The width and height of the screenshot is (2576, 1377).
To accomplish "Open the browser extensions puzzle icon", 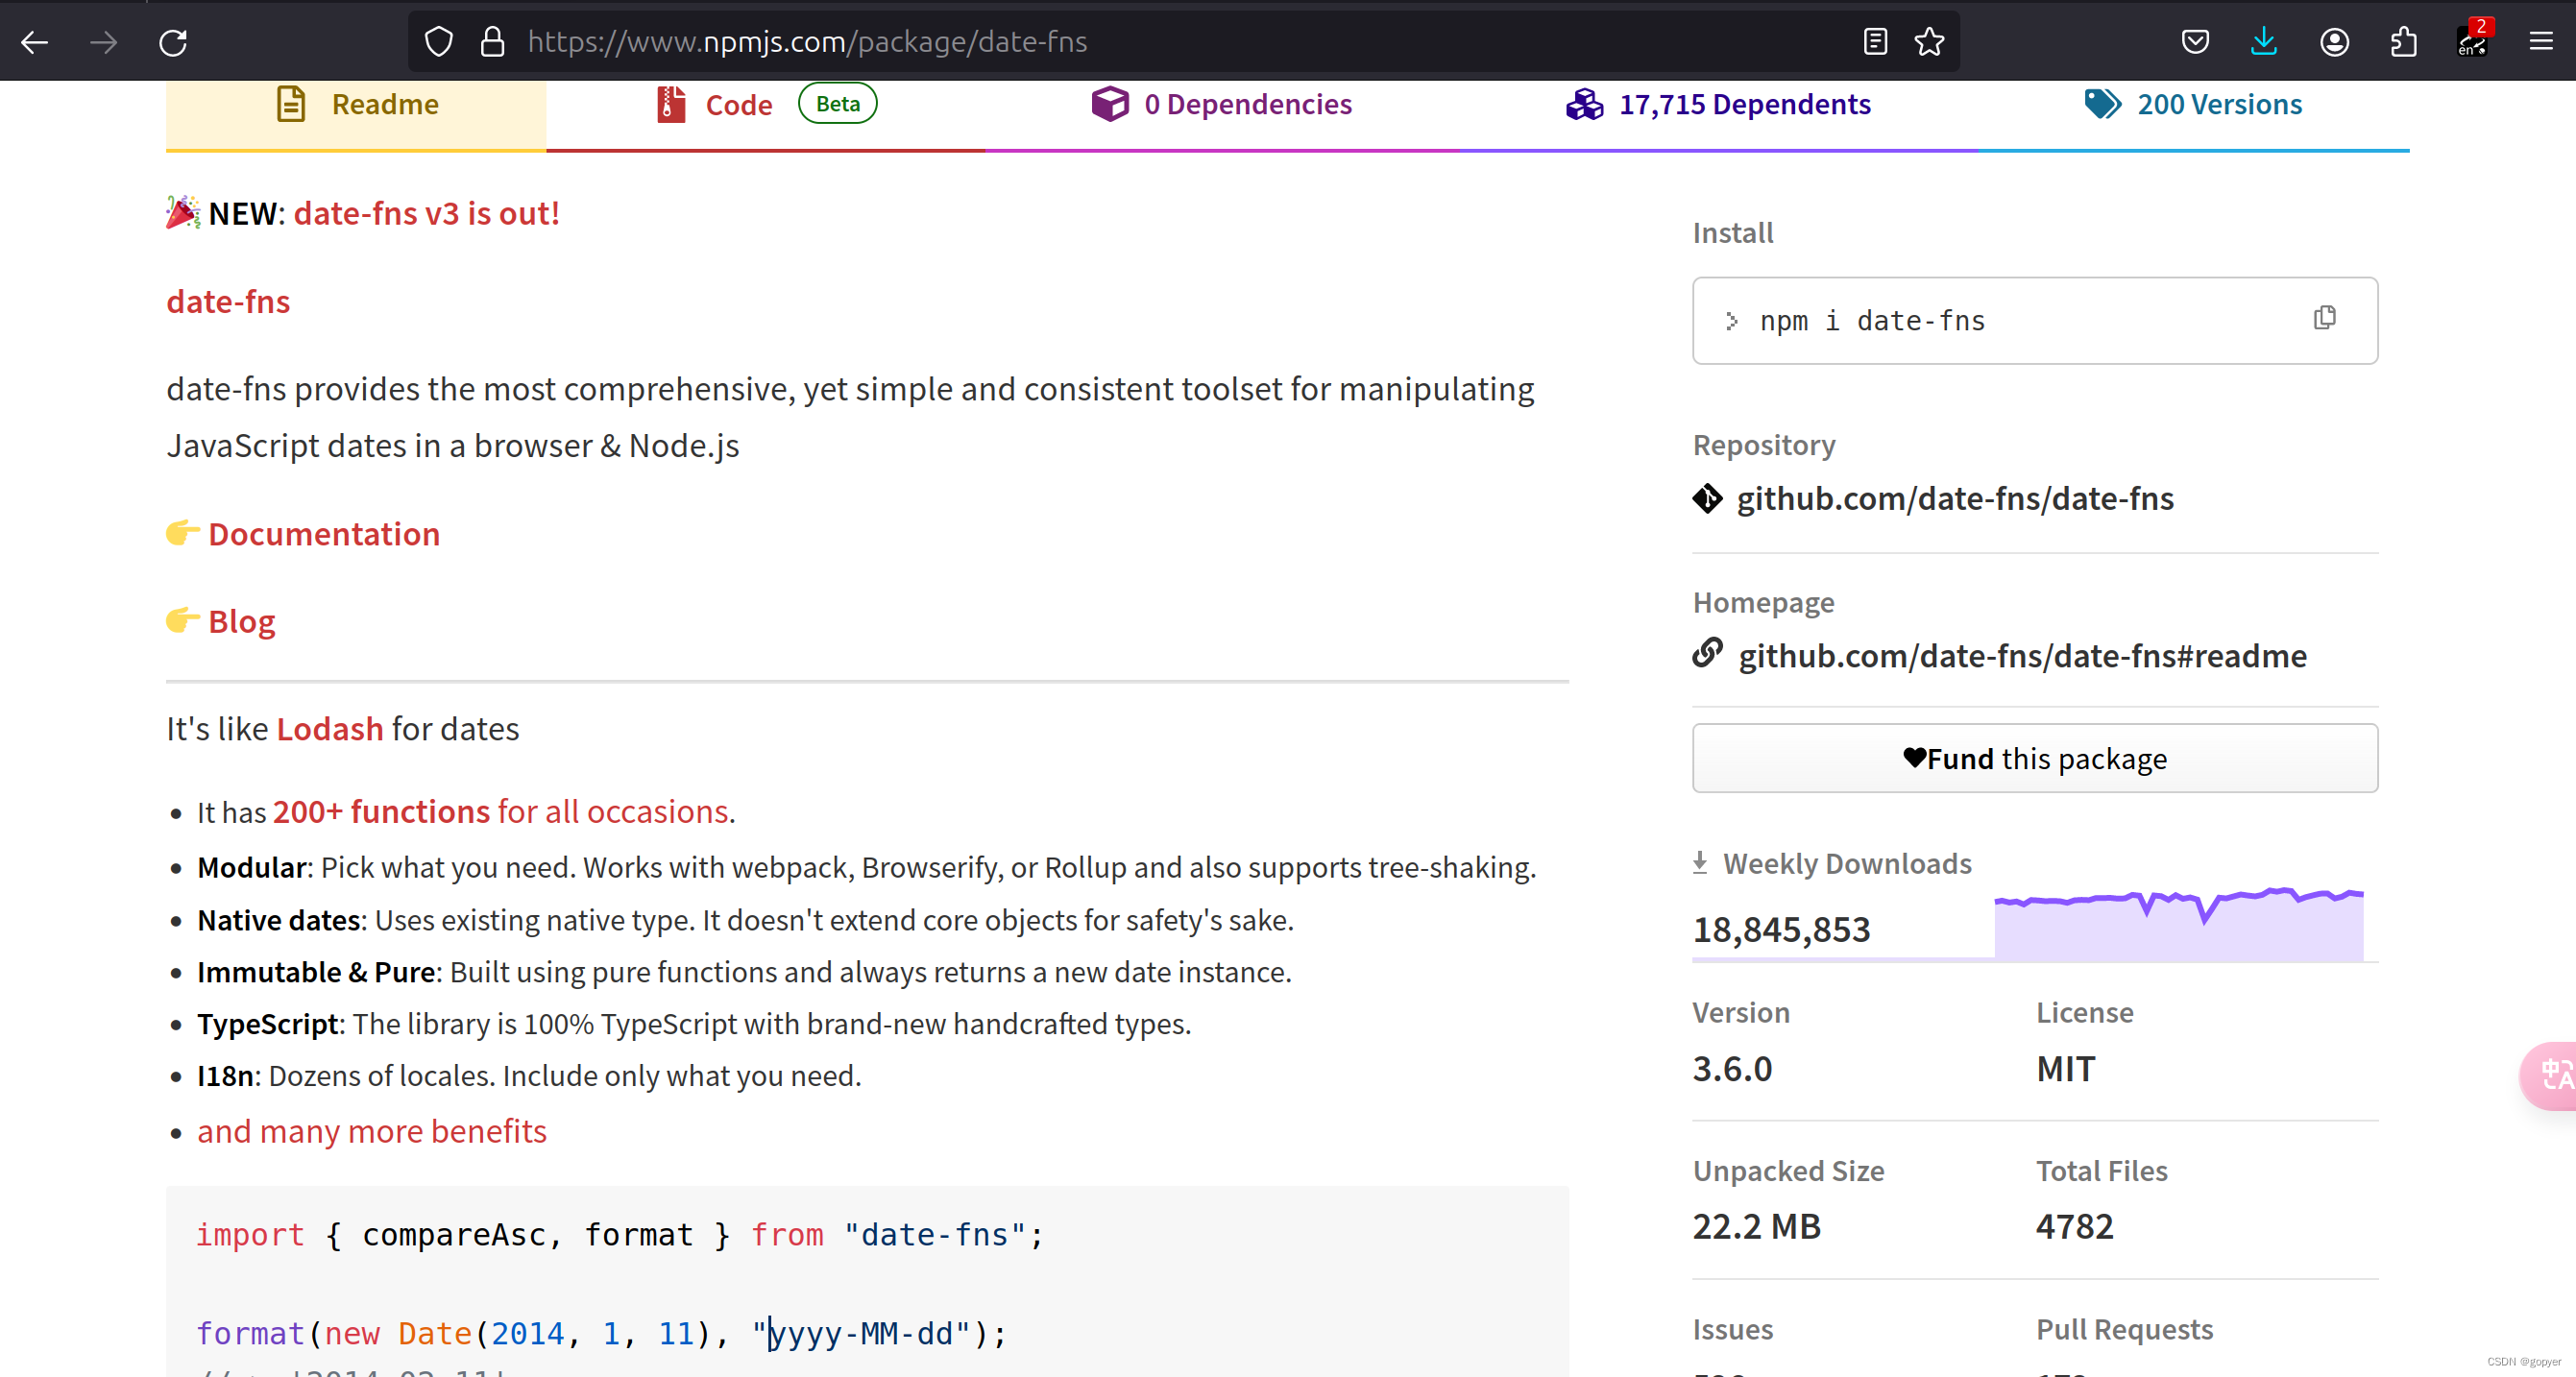I will [2403, 42].
